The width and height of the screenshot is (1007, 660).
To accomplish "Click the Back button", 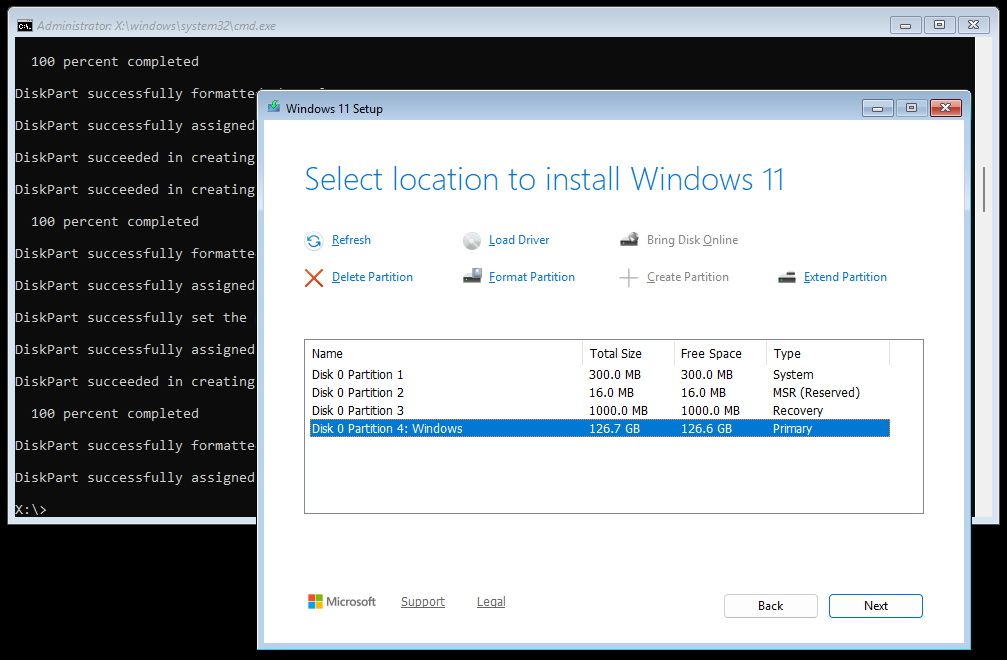I will (x=771, y=606).
